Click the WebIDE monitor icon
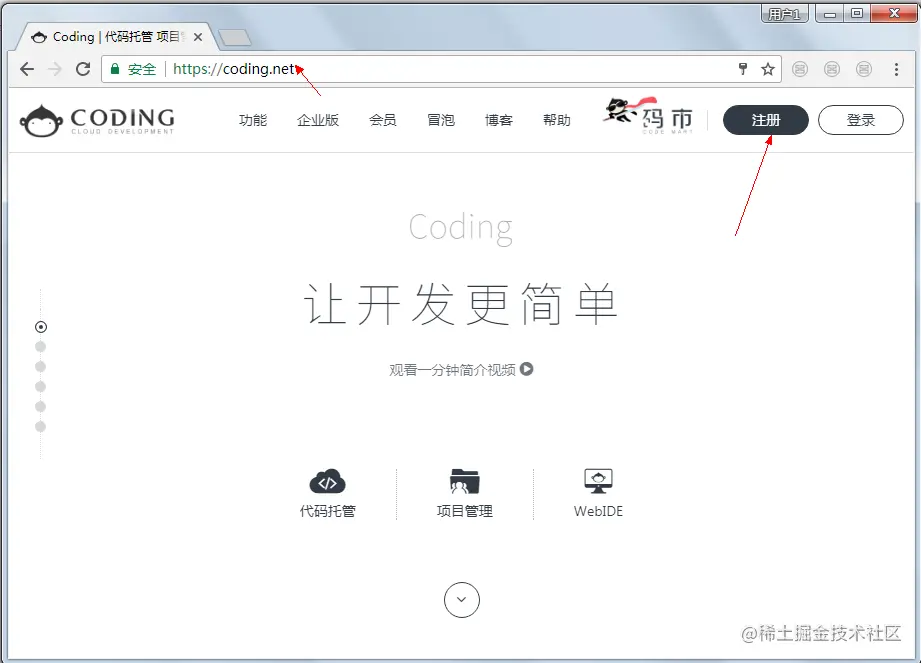The width and height of the screenshot is (921, 663). pos(598,481)
